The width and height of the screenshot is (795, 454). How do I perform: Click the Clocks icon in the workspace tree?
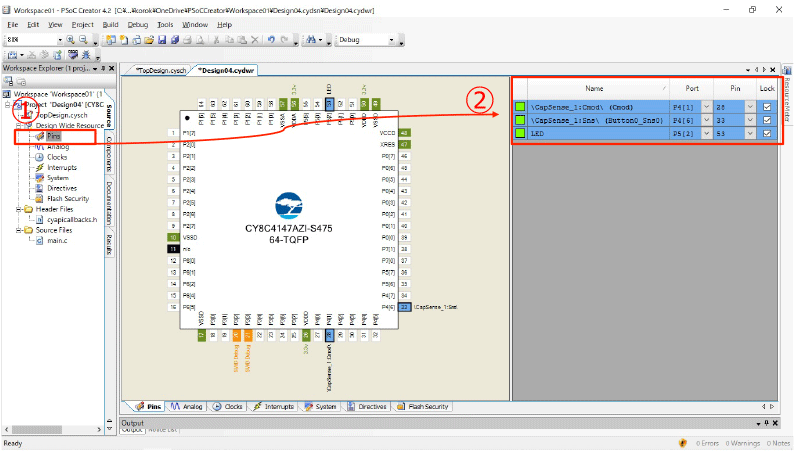[x=40, y=157]
